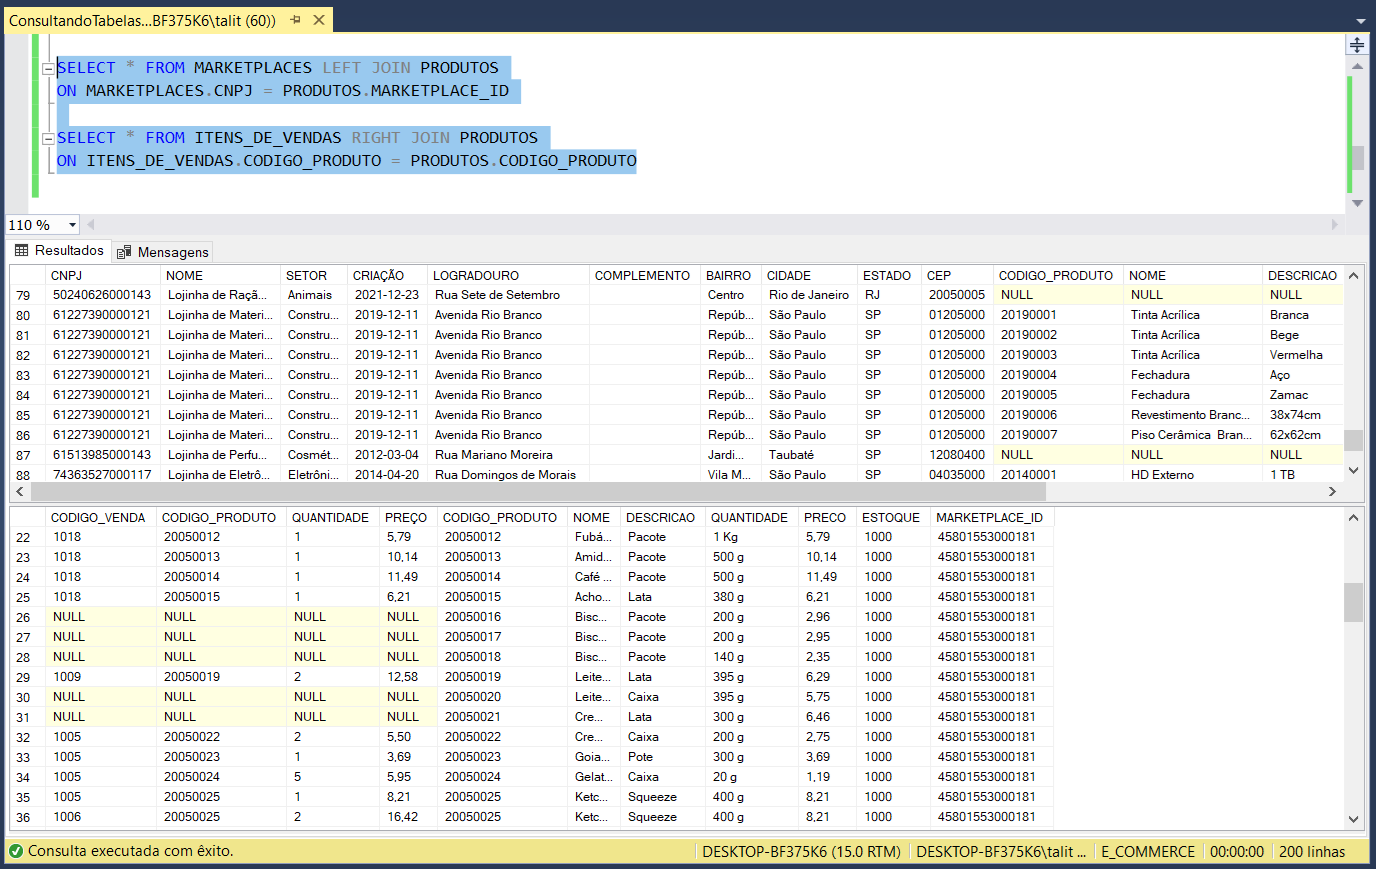Click the 'DESKTOP-BF375K6 (15.0 RTM)' status entry
The width and height of the screenshot is (1376, 869).
point(802,852)
